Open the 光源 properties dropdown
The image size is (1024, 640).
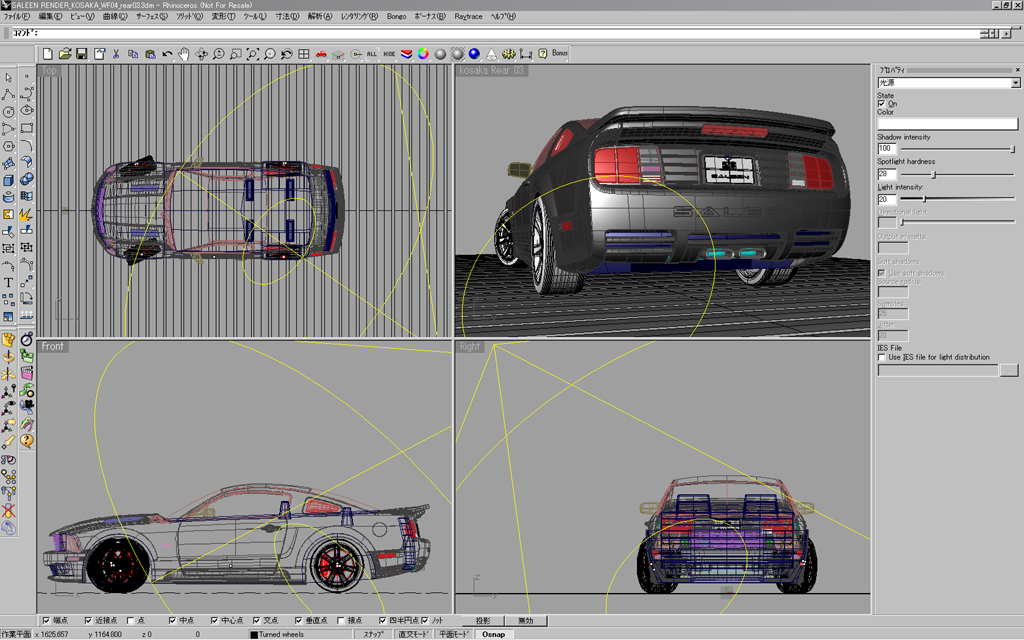click(x=1016, y=83)
